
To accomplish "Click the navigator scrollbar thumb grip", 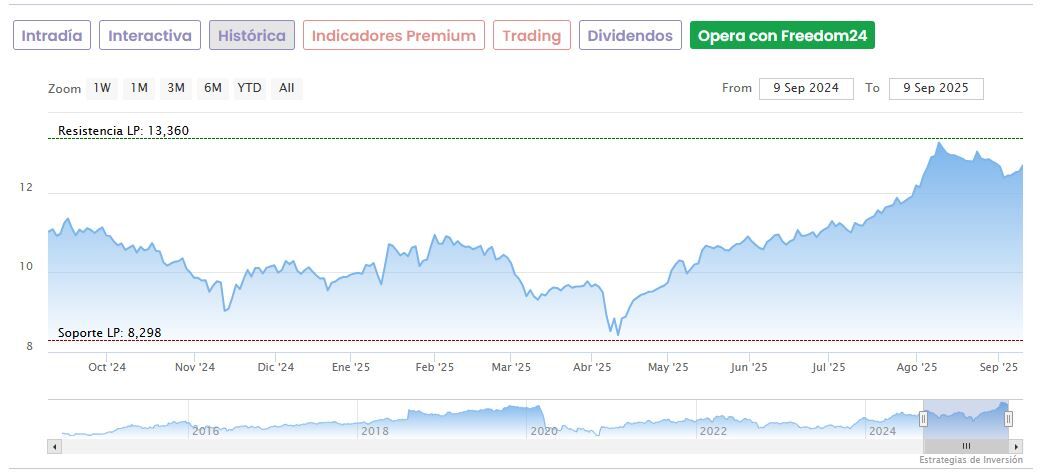I will point(966,446).
